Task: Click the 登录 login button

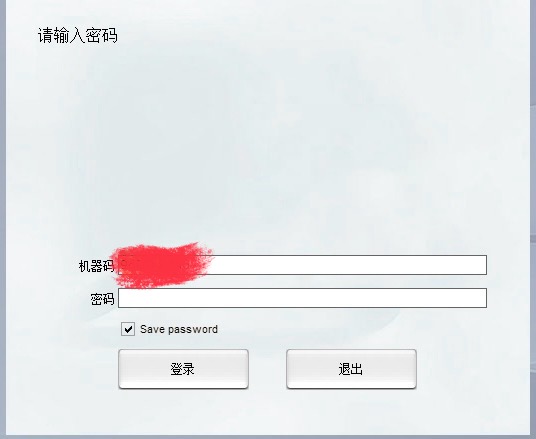Action: click(183, 369)
